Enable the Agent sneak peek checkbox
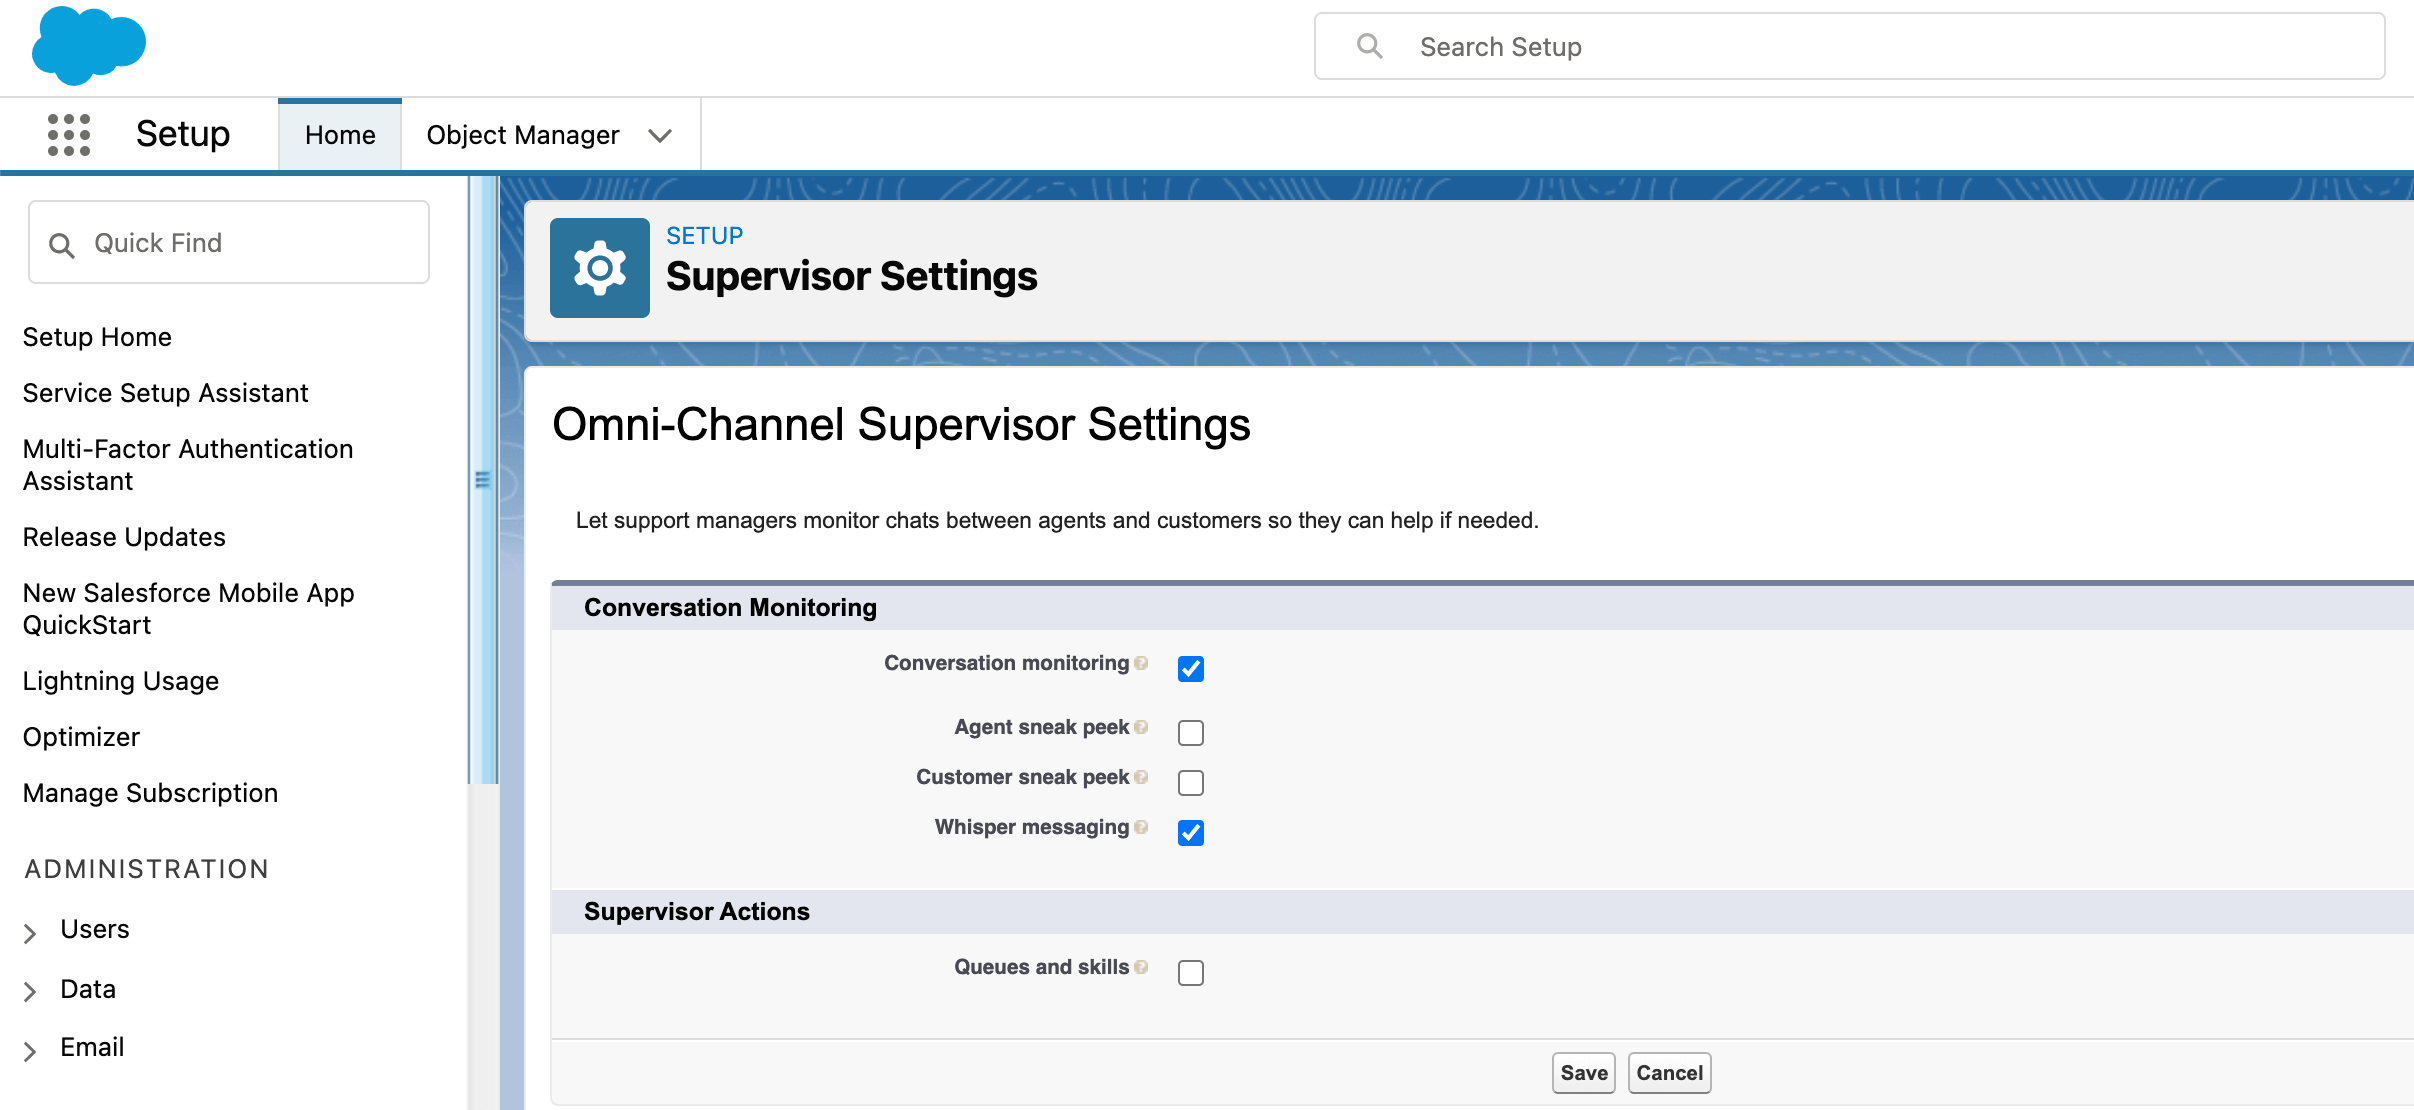 coord(1190,733)
